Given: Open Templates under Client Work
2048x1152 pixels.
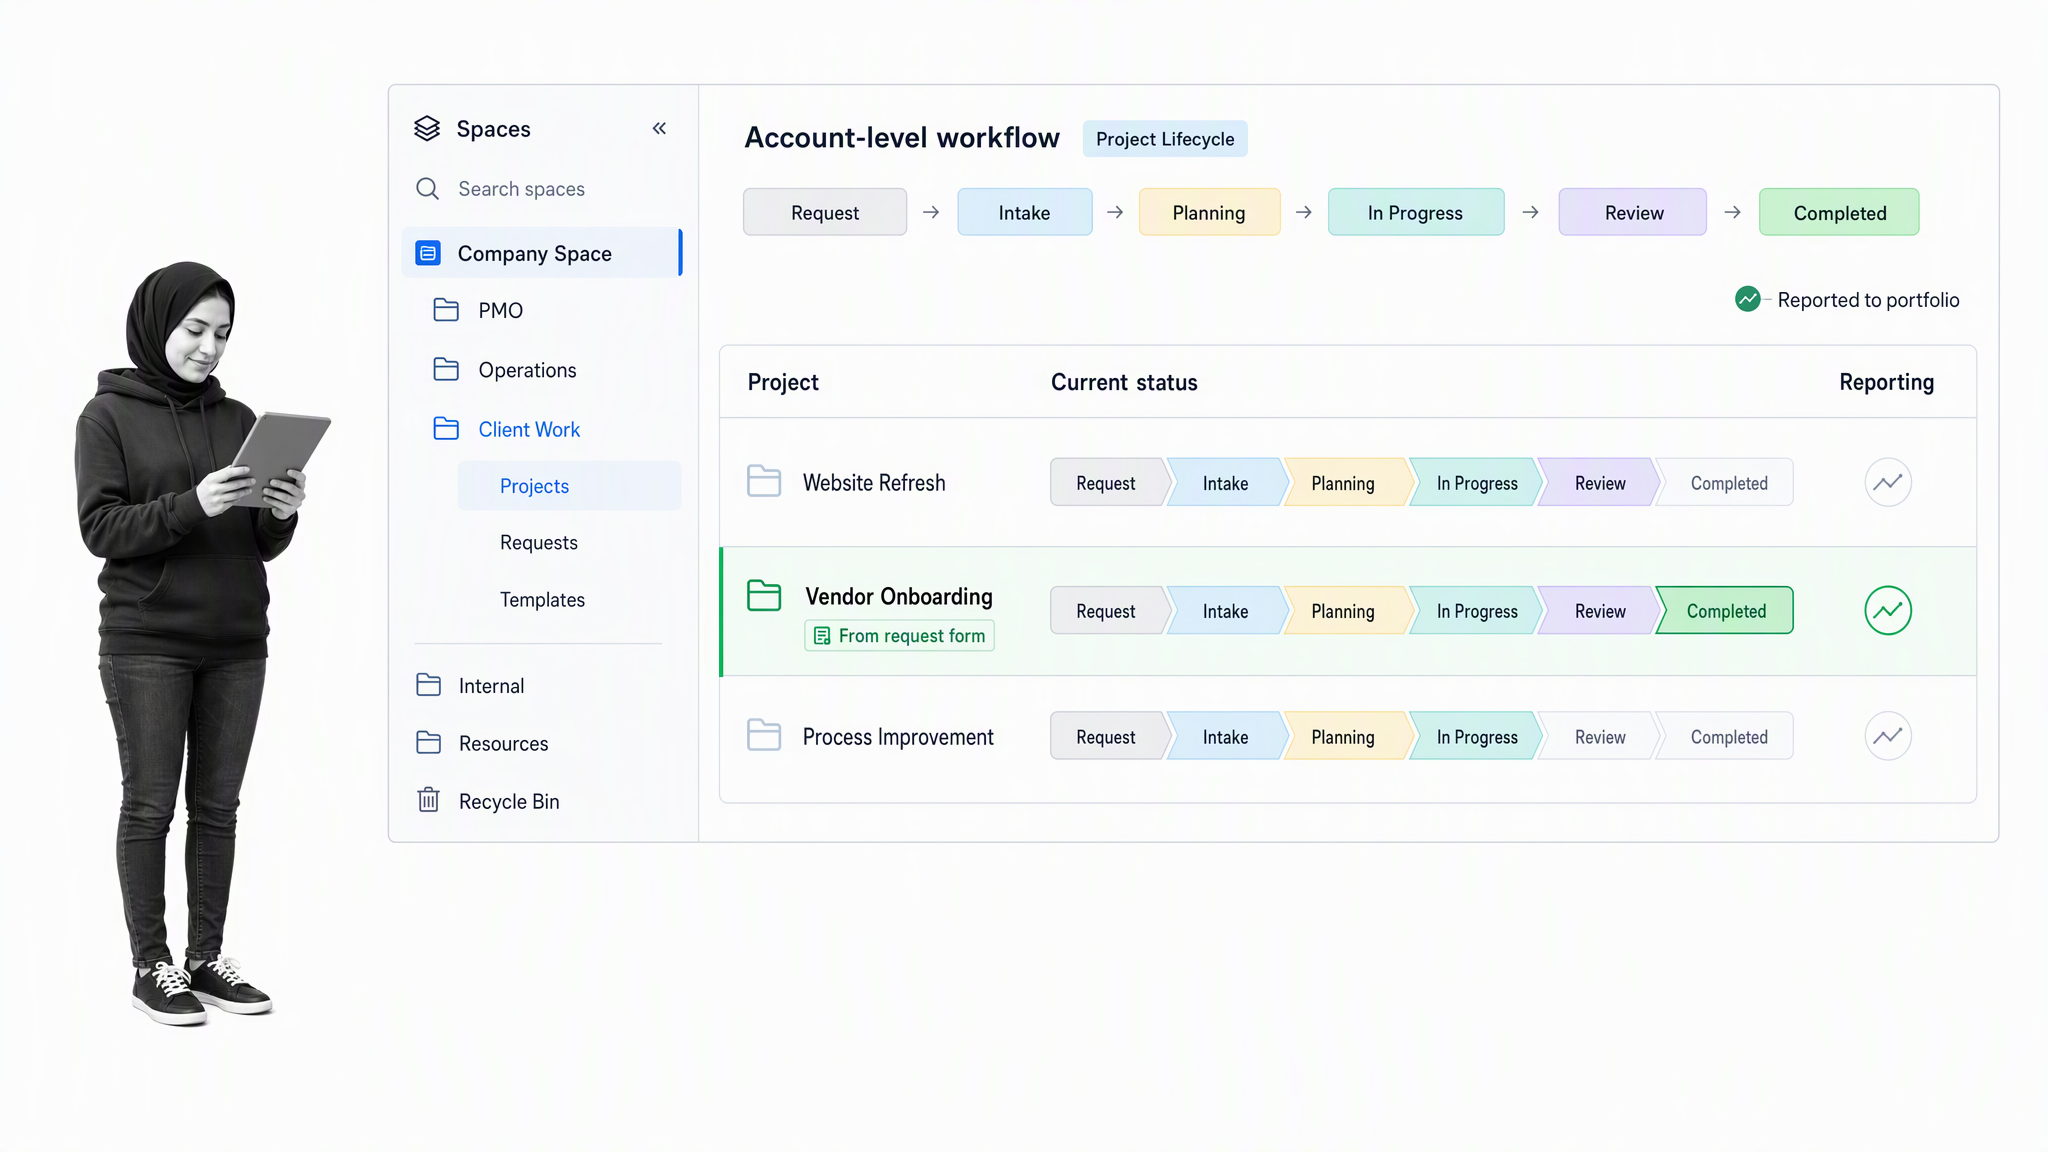Looking at the screenshot, I should (x=542, y=600).
